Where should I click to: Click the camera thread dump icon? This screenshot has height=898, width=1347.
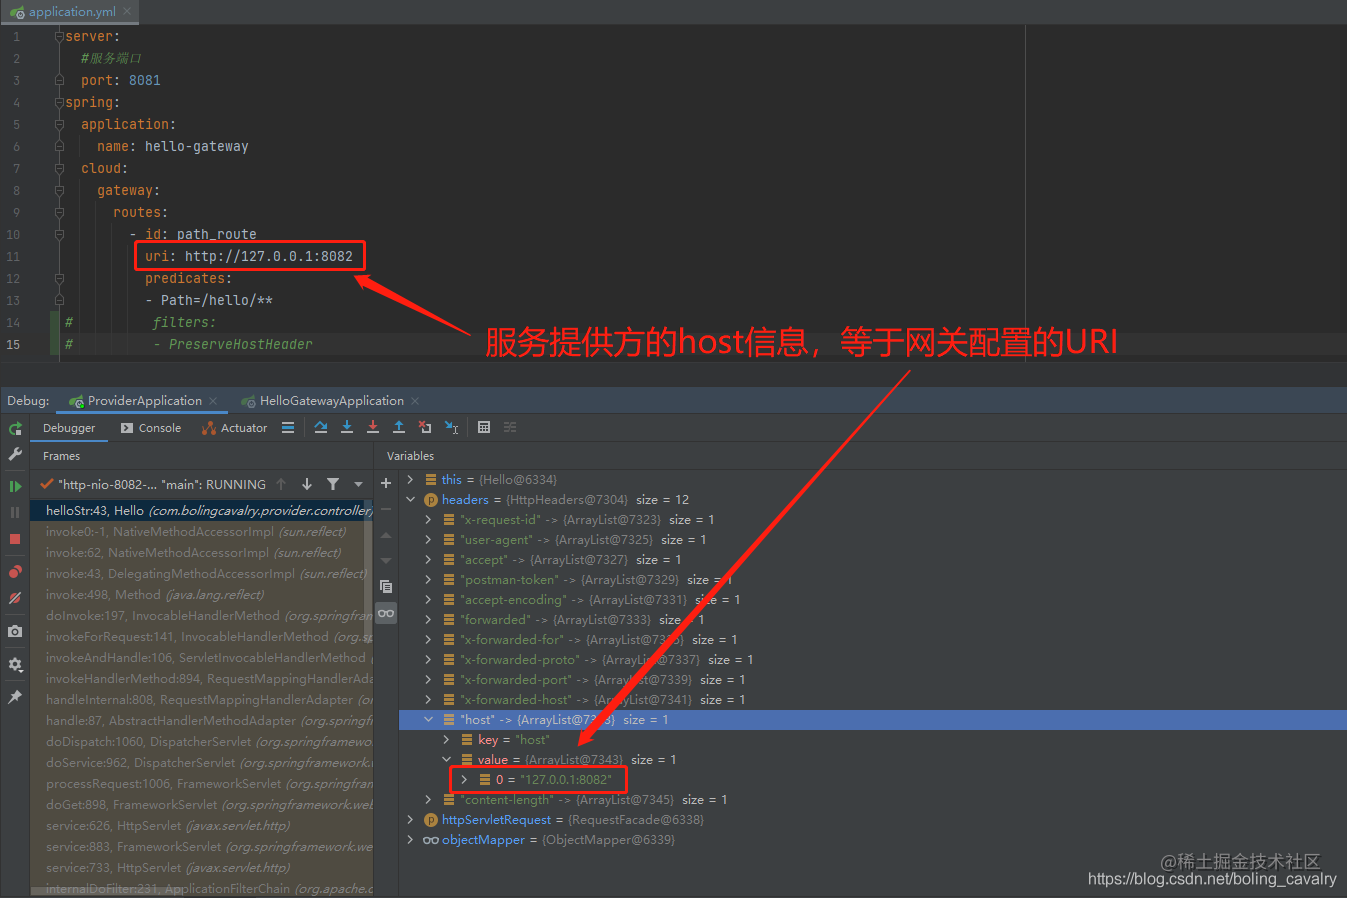click(x=15, y=631)
